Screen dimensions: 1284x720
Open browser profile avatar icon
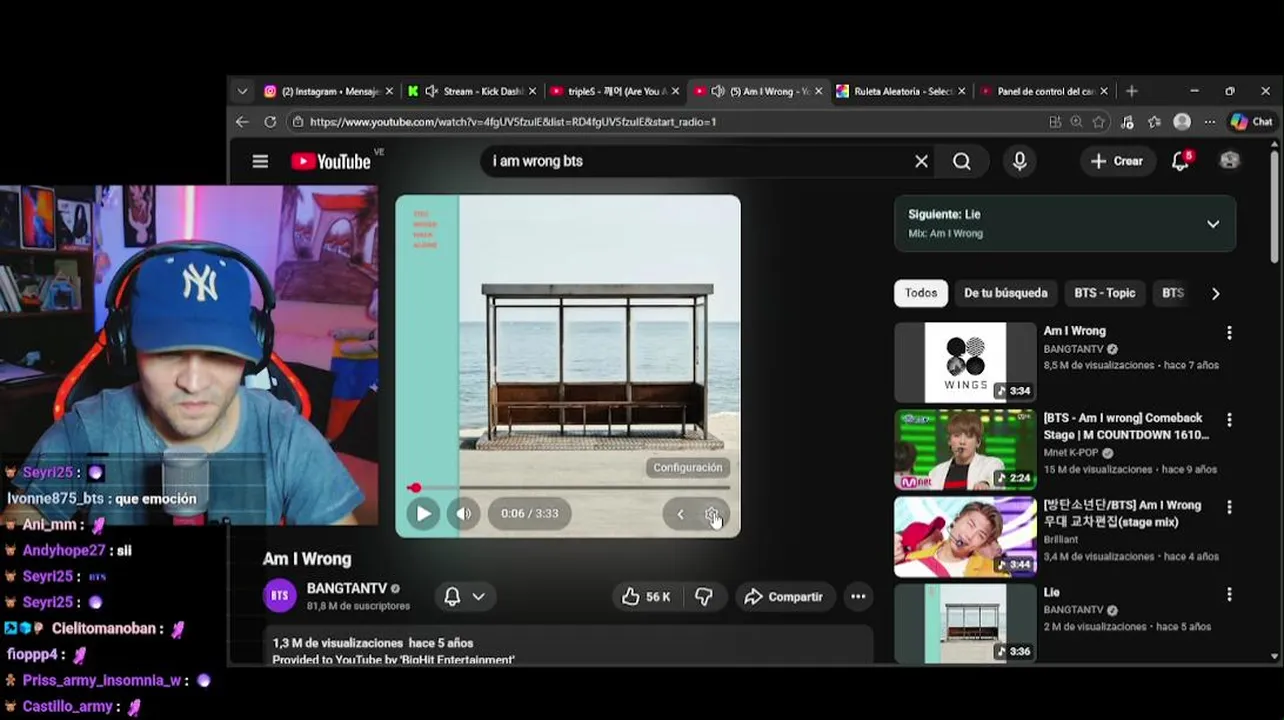coord(1182,122)
